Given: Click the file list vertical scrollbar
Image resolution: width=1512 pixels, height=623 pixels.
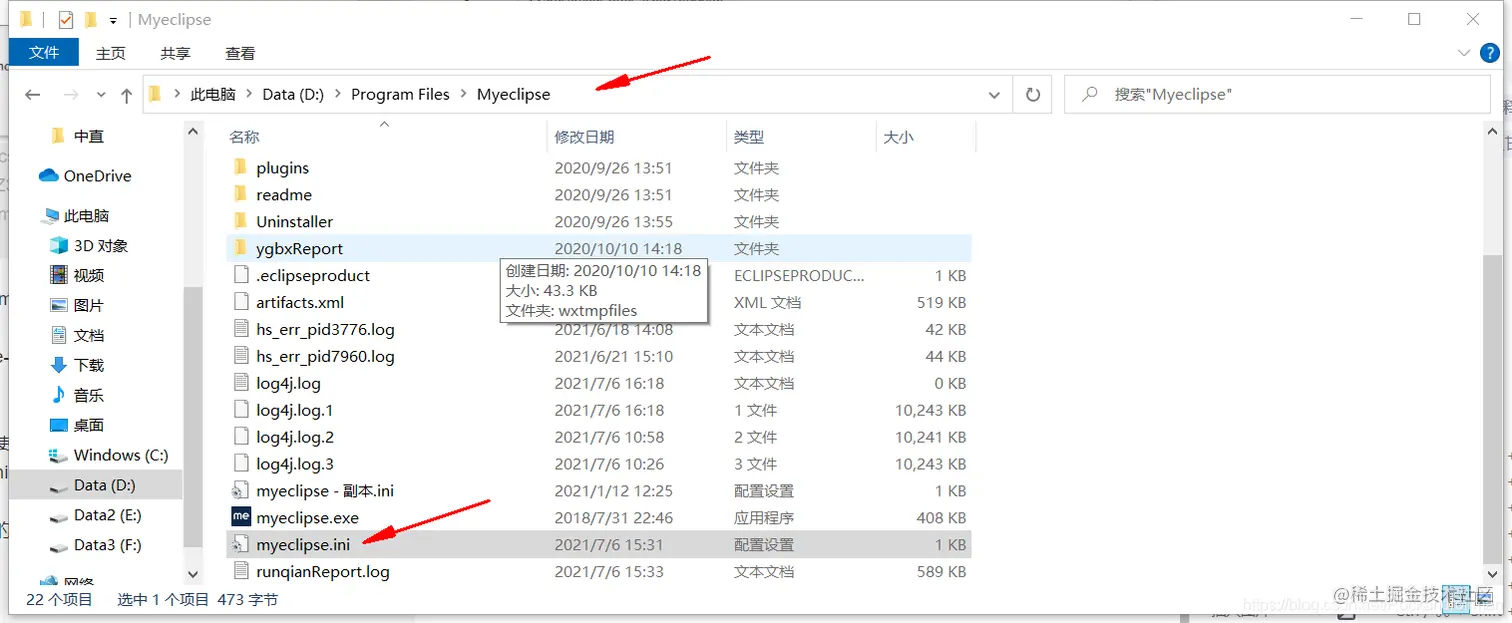Looking at the screenshot, I should click(1492, 408).
